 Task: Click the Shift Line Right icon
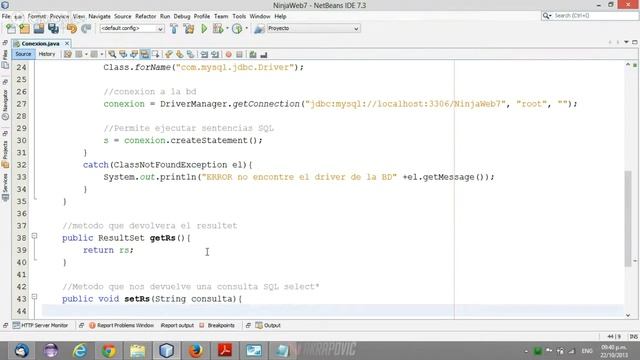pyautogui.click(x=215, y=54)
